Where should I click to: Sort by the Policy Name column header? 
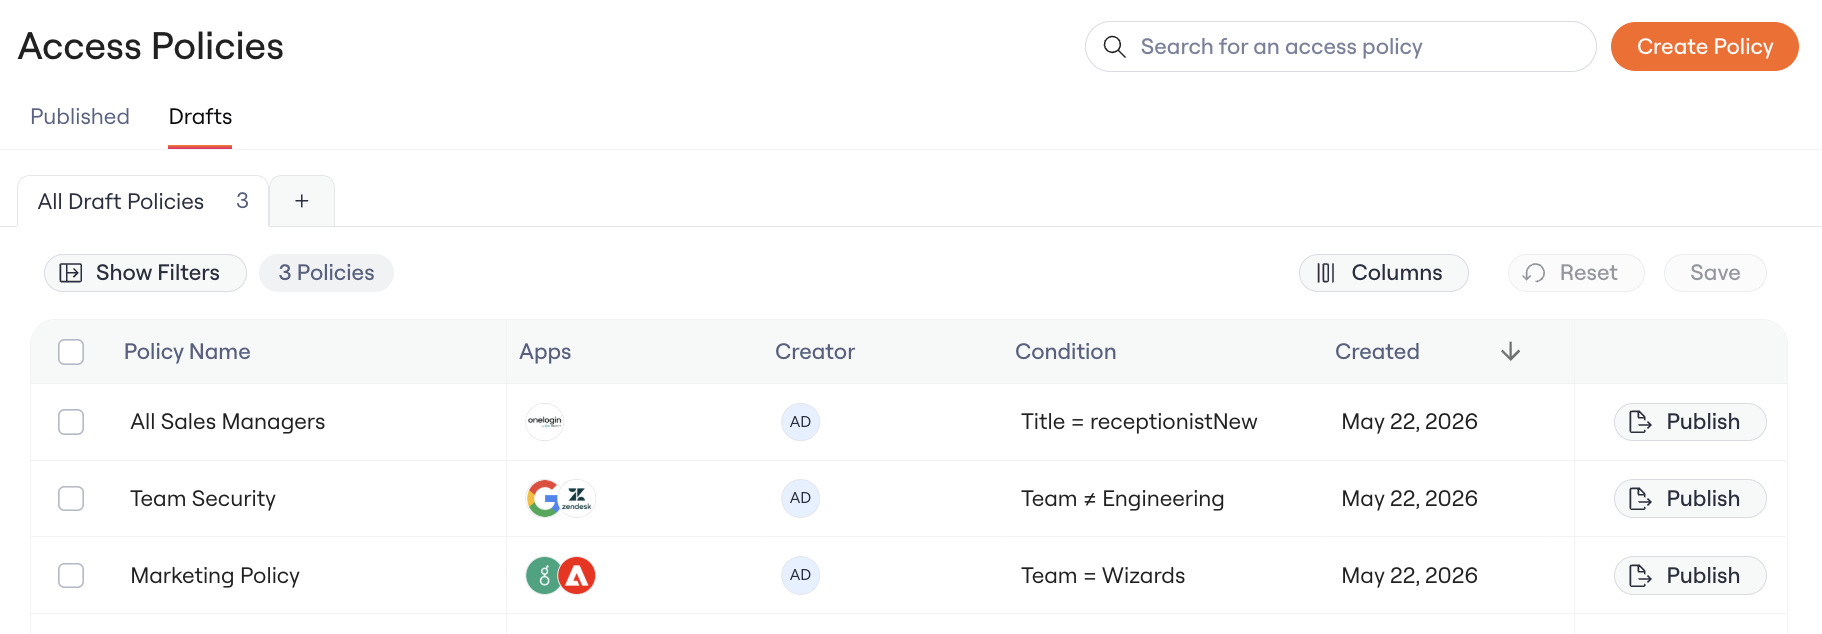tap(187, 352)
